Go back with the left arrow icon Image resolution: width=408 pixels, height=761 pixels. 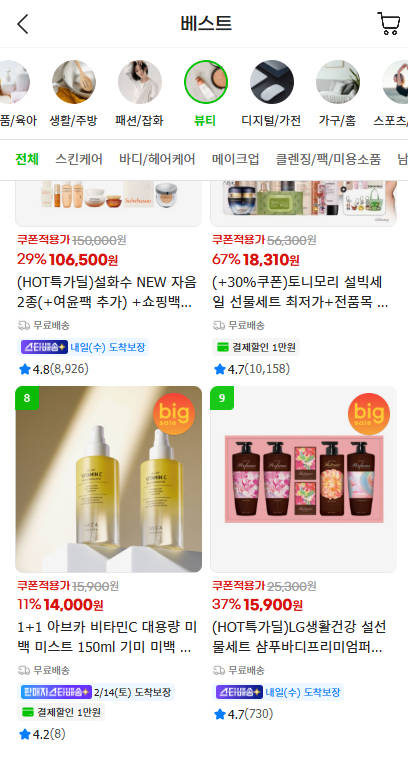23,24
